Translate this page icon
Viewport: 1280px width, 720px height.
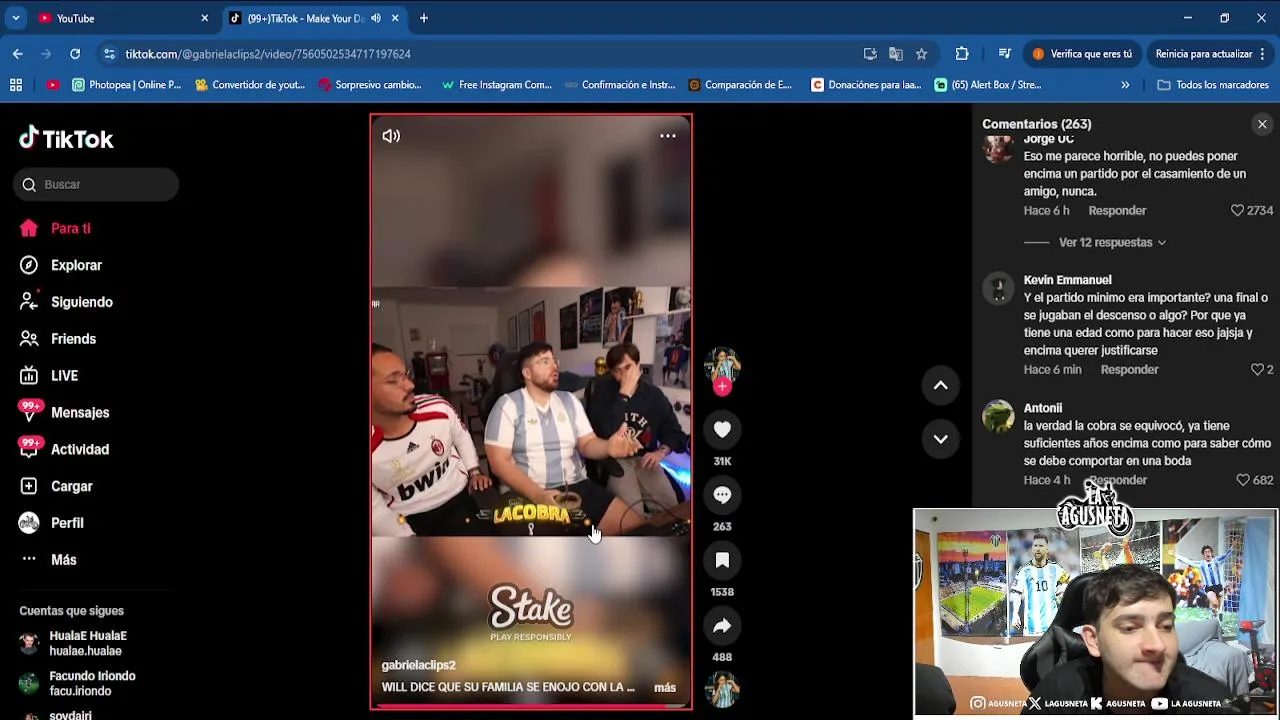click(x=896, y=54)
